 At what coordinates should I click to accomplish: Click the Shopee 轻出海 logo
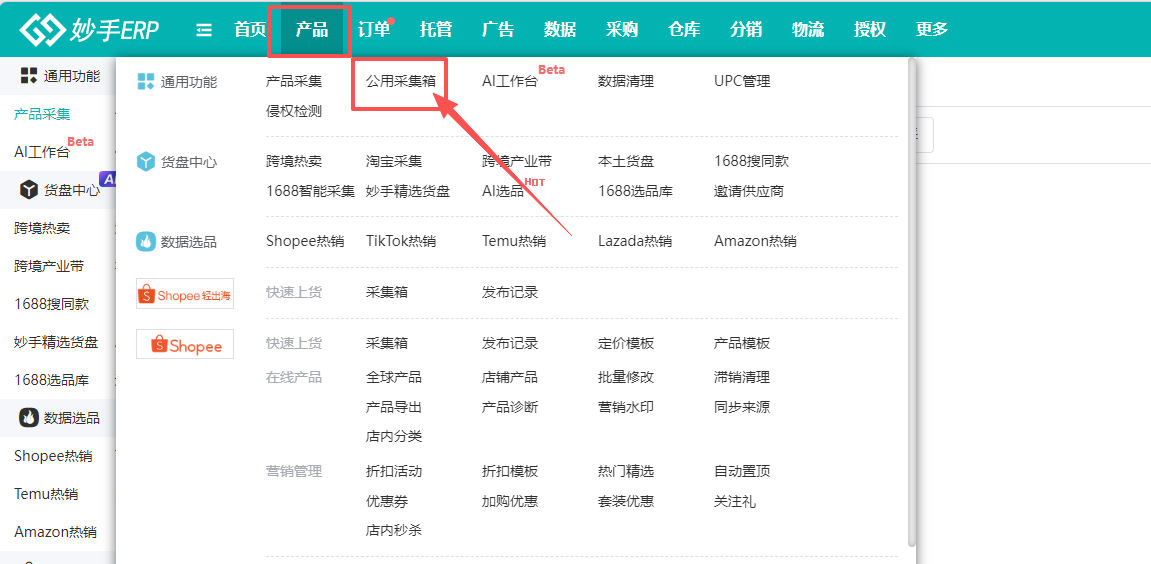pos(185,294)
